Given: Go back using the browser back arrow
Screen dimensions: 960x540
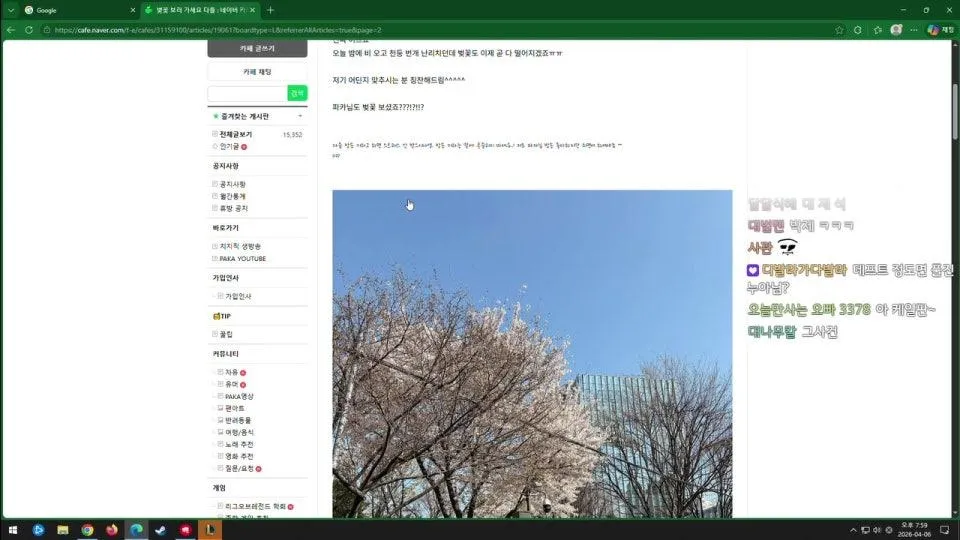Looking at the screenshot, I should click(x=11, y=30).
